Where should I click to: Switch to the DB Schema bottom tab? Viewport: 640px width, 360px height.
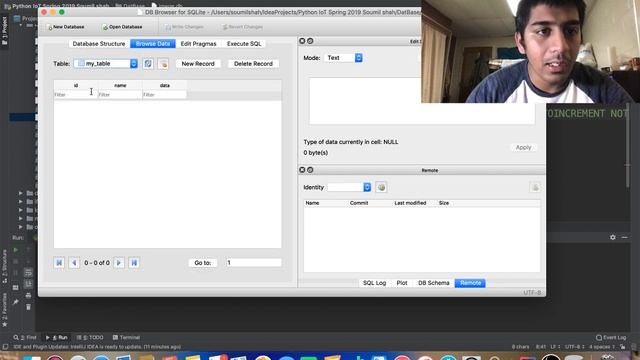pyautogui.click(x=433, y=283)
